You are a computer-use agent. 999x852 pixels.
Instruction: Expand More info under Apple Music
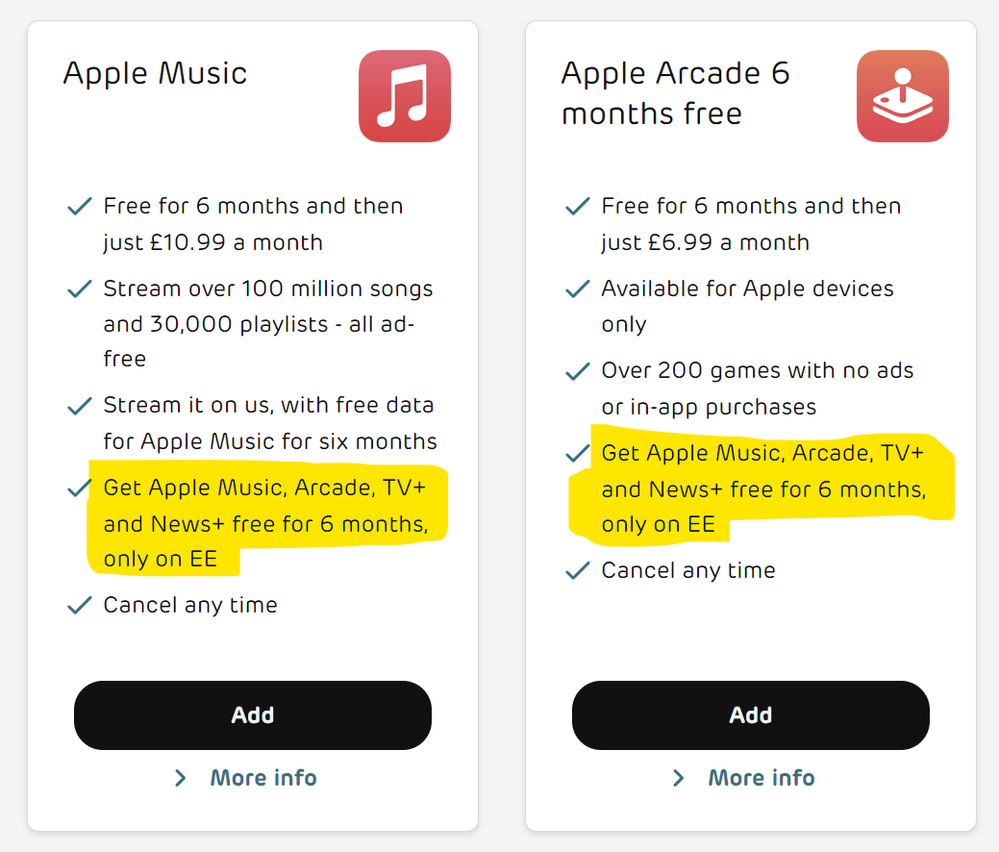pos(263,777)
